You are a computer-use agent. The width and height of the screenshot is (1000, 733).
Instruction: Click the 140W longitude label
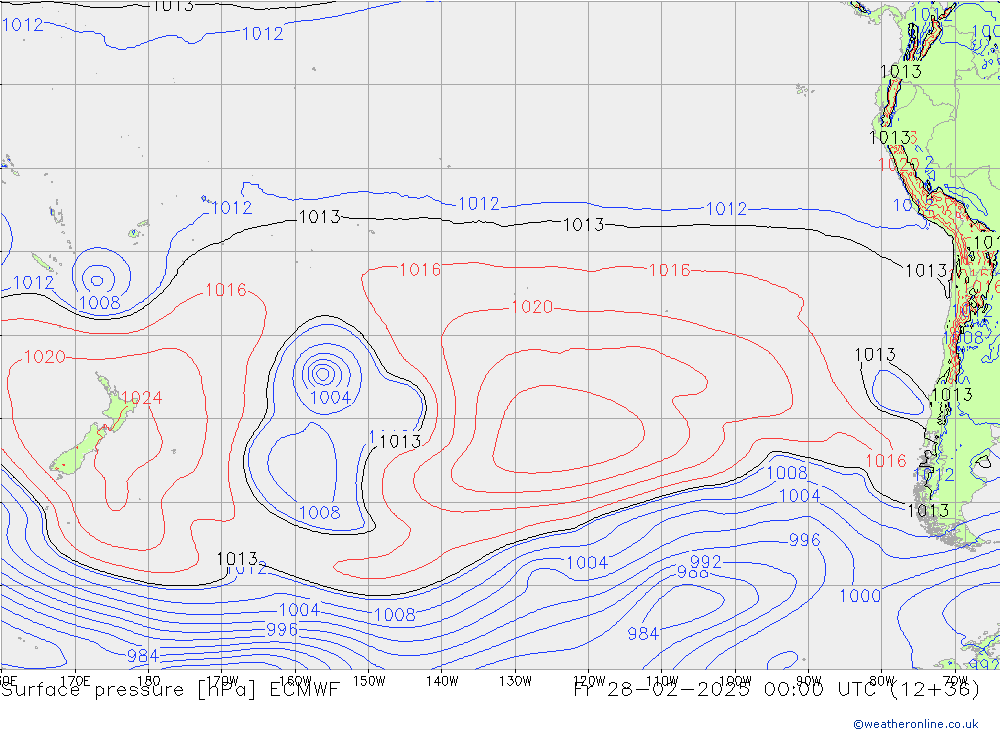click(x=442, y=681)
